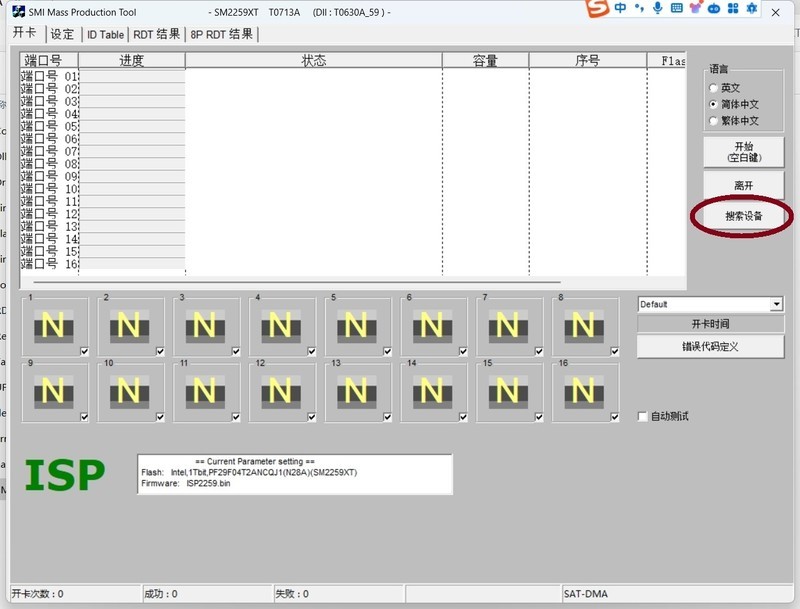Open the RDT 结果 tab

(157, 34)
